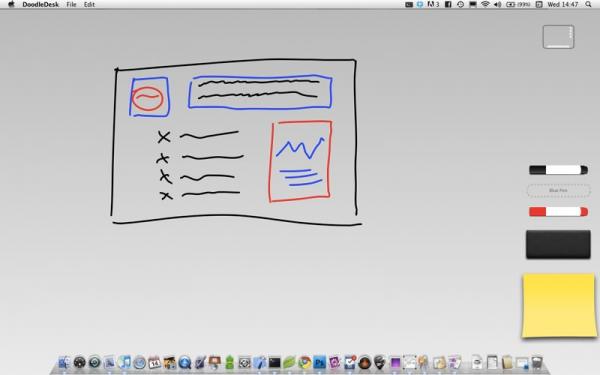This screenshot has height=375, width=600.
Task: Open Terminal from the dock
Action: point(274,362)
